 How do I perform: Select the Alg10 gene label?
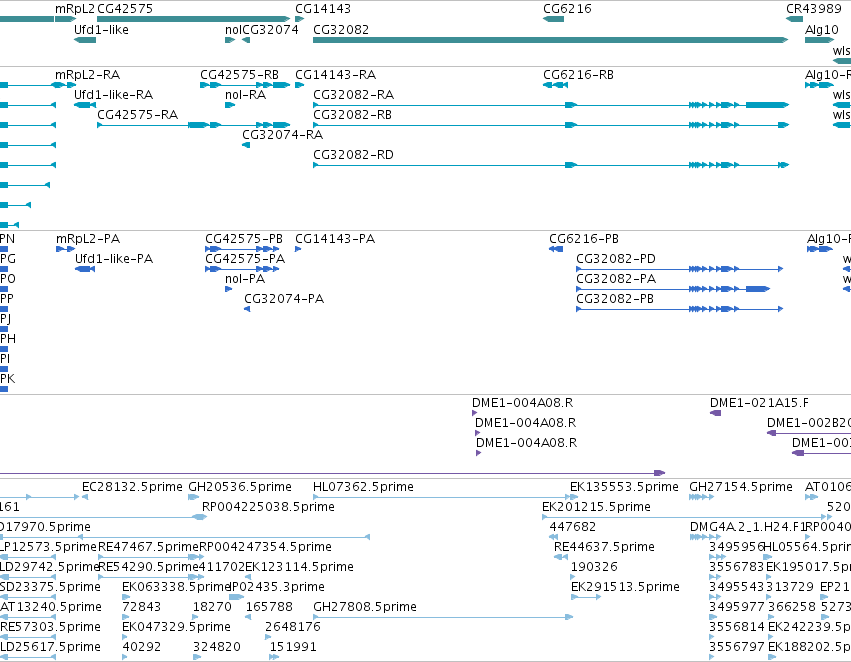pos(822,29)
